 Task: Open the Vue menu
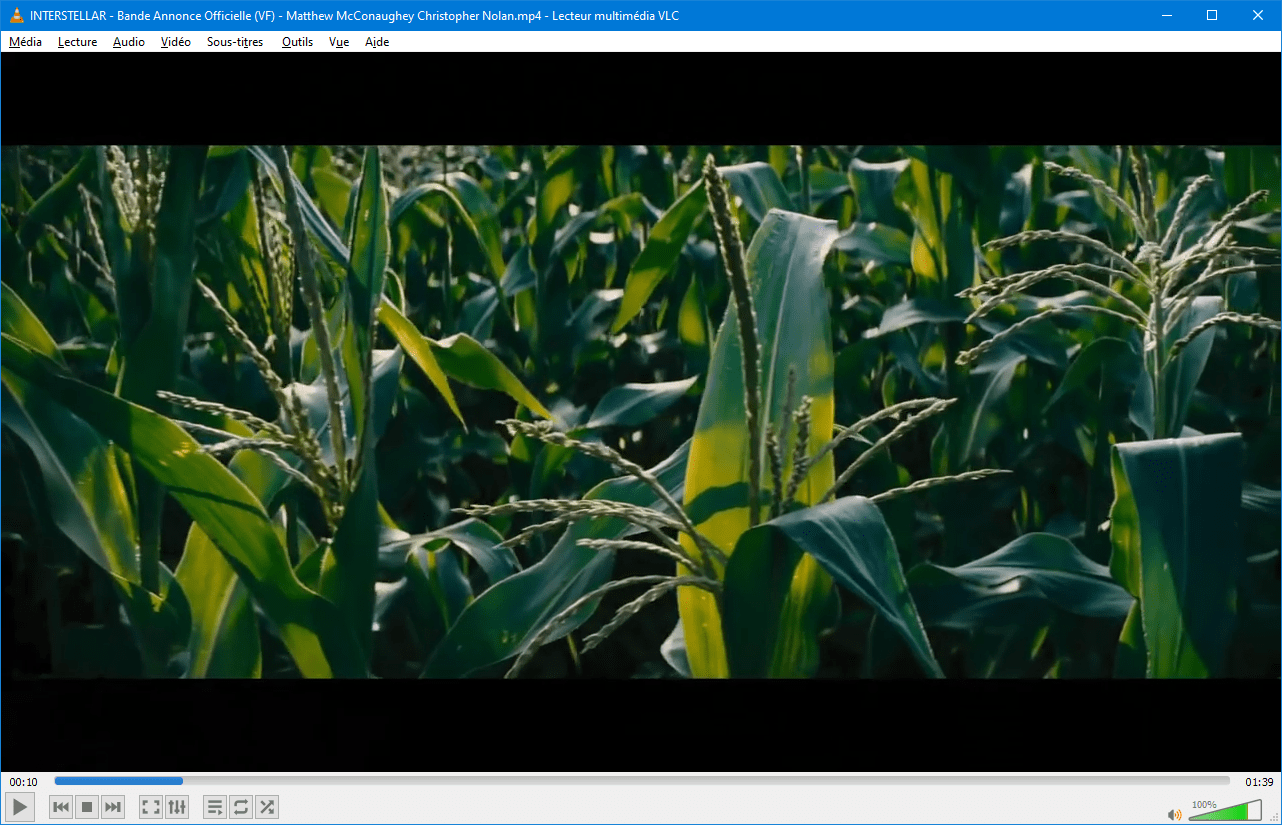[x=339, y=42]
